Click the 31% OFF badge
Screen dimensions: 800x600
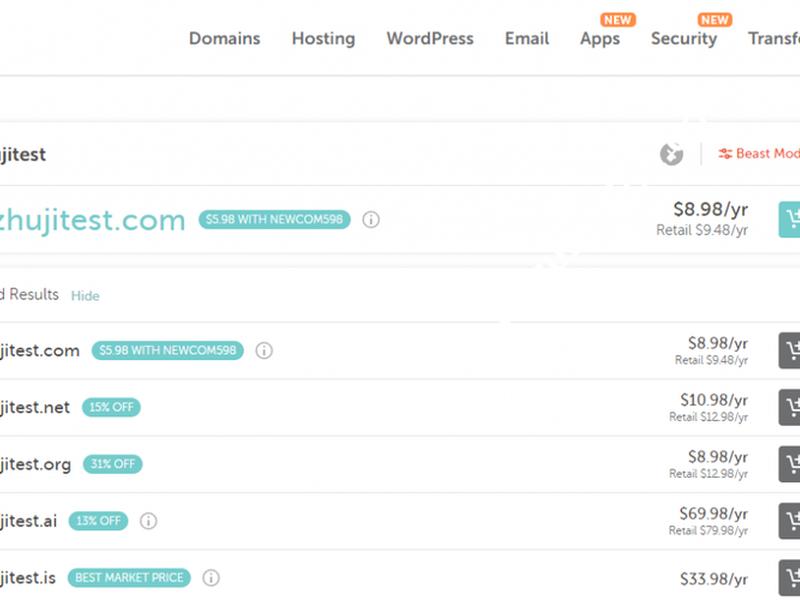(113, 464)
